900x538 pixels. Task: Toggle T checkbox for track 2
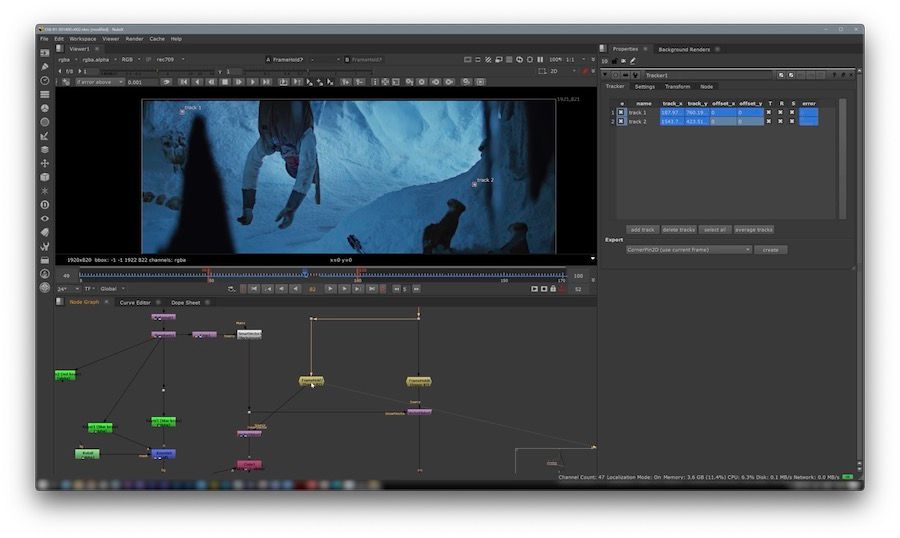(769, 121)
